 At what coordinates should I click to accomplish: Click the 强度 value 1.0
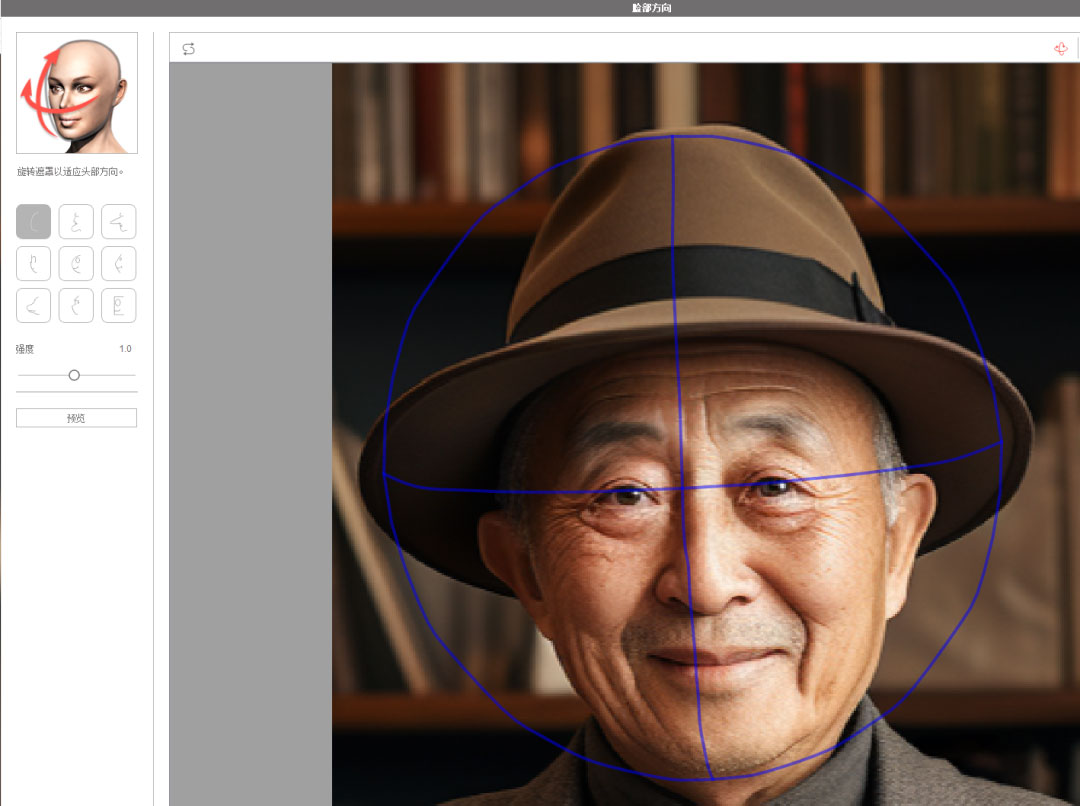point(125,349)
